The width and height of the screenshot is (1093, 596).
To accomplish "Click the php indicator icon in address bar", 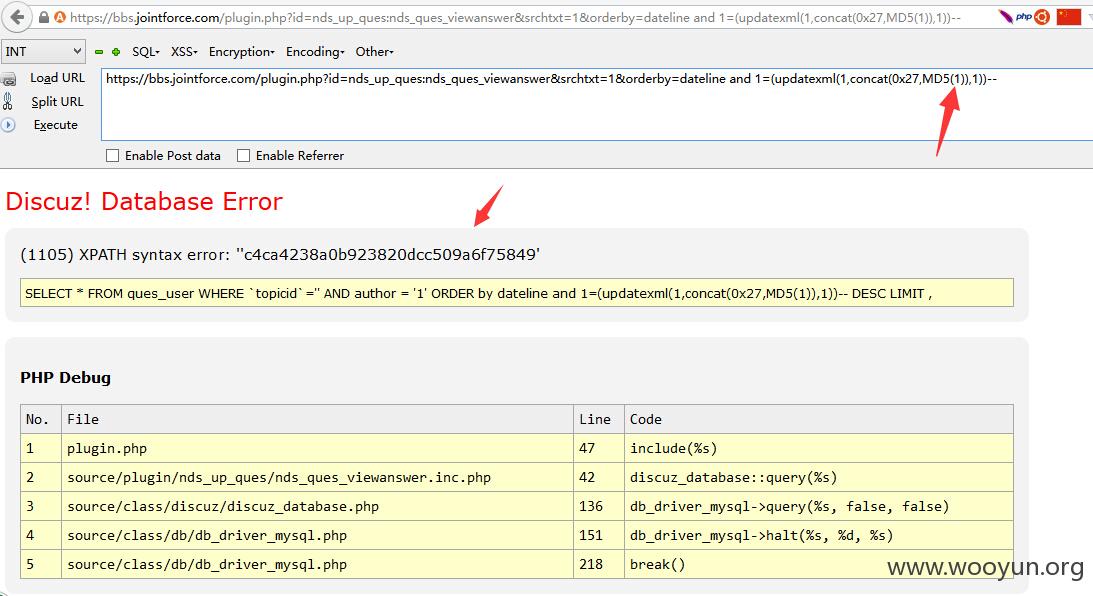I will (1023, 16).
